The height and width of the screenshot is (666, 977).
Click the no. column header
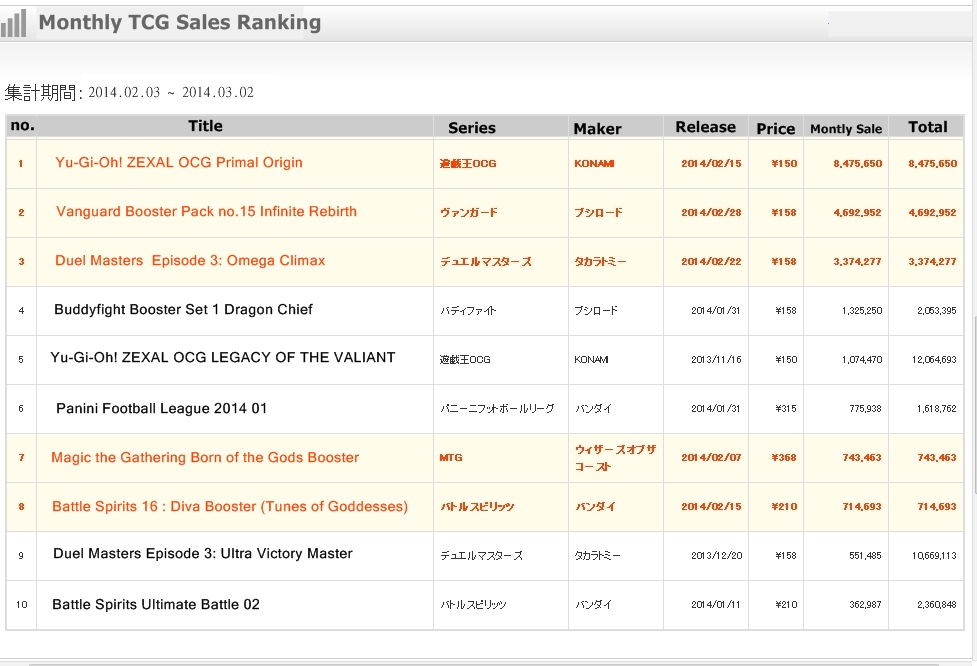point(22,126)
